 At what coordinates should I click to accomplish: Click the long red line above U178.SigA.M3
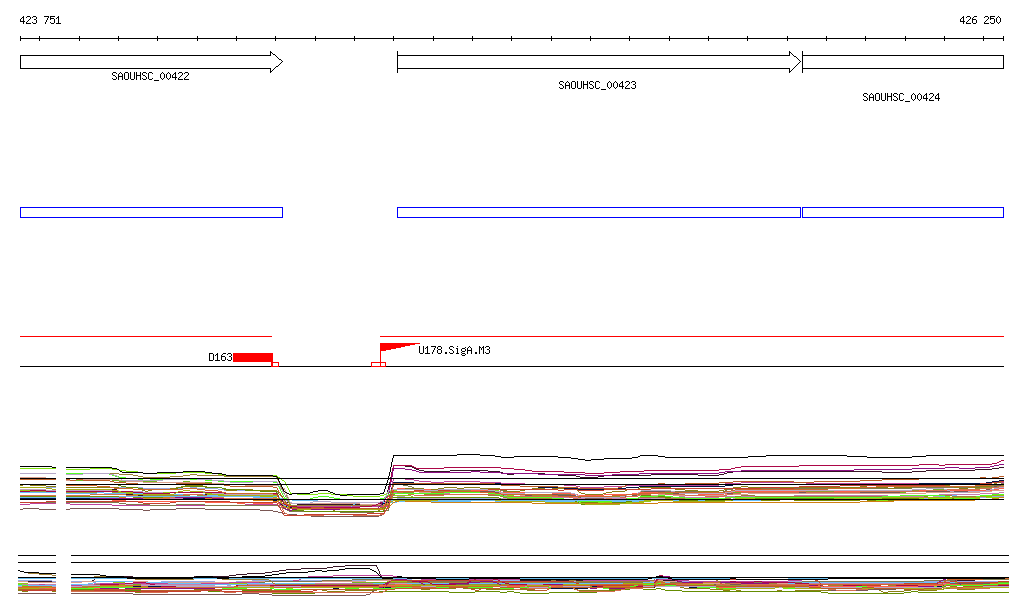point(691,336)
